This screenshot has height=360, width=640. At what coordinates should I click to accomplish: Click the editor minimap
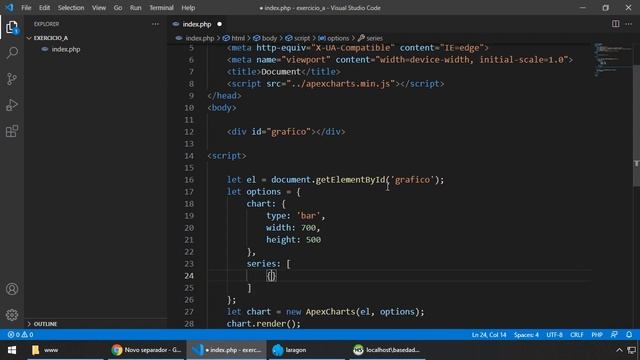point(613,59)
